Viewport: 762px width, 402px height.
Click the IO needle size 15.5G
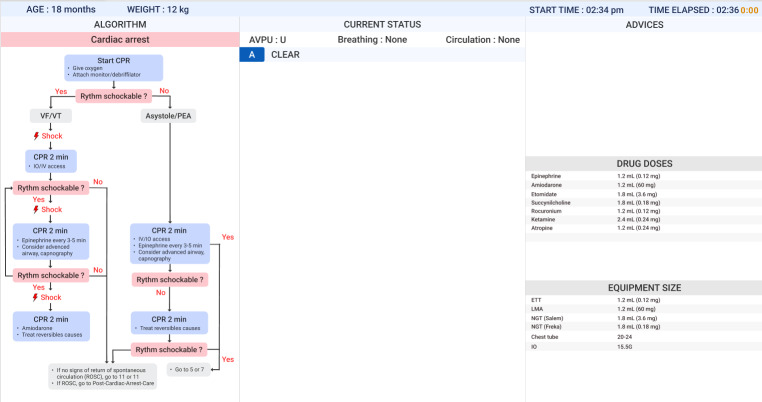(624, 347)
